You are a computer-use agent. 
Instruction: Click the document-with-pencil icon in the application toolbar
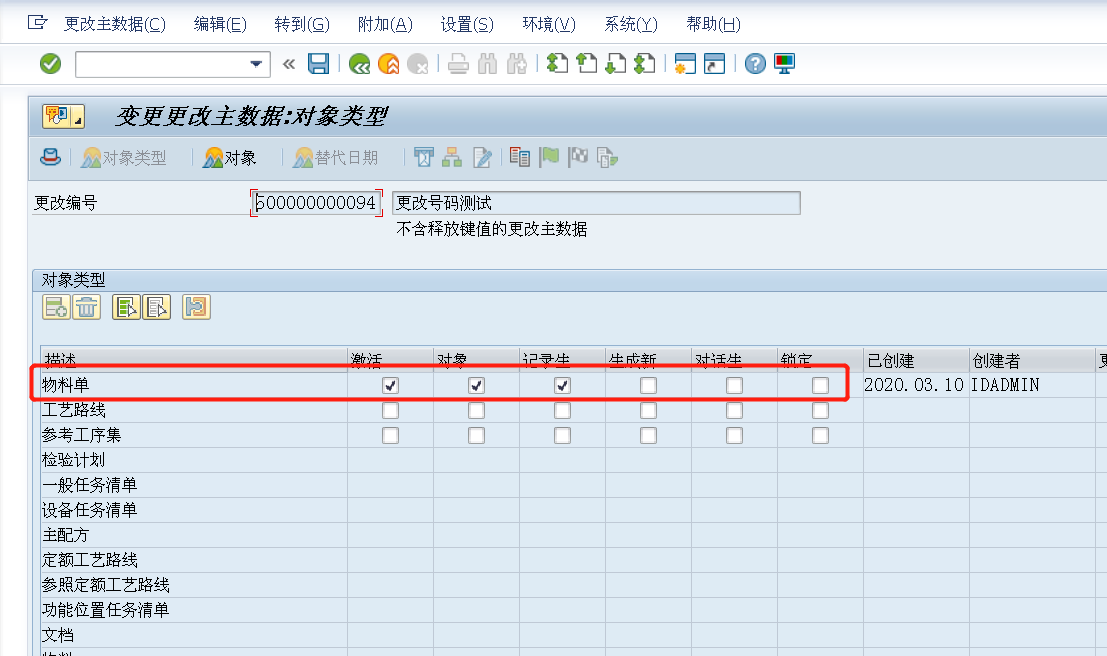[482, 157]
